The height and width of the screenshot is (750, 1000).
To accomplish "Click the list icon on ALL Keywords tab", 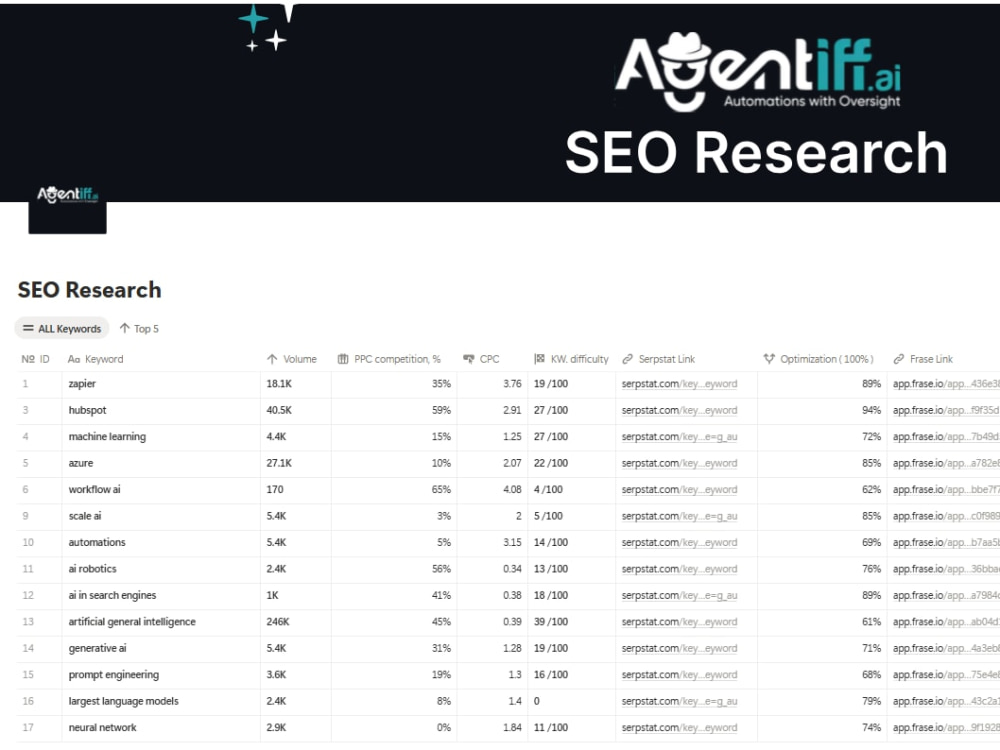I will click(28, 328).
